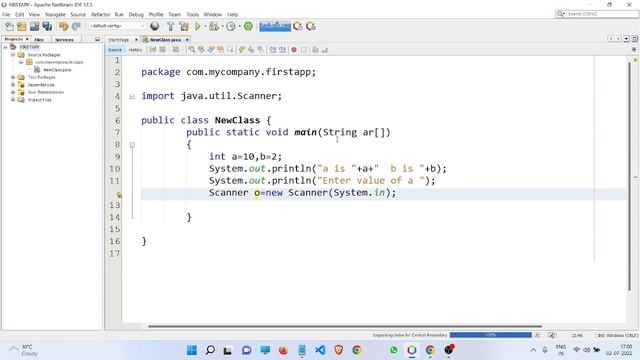
Task: Select the Source view button
Action: click(x=115, y=50)
